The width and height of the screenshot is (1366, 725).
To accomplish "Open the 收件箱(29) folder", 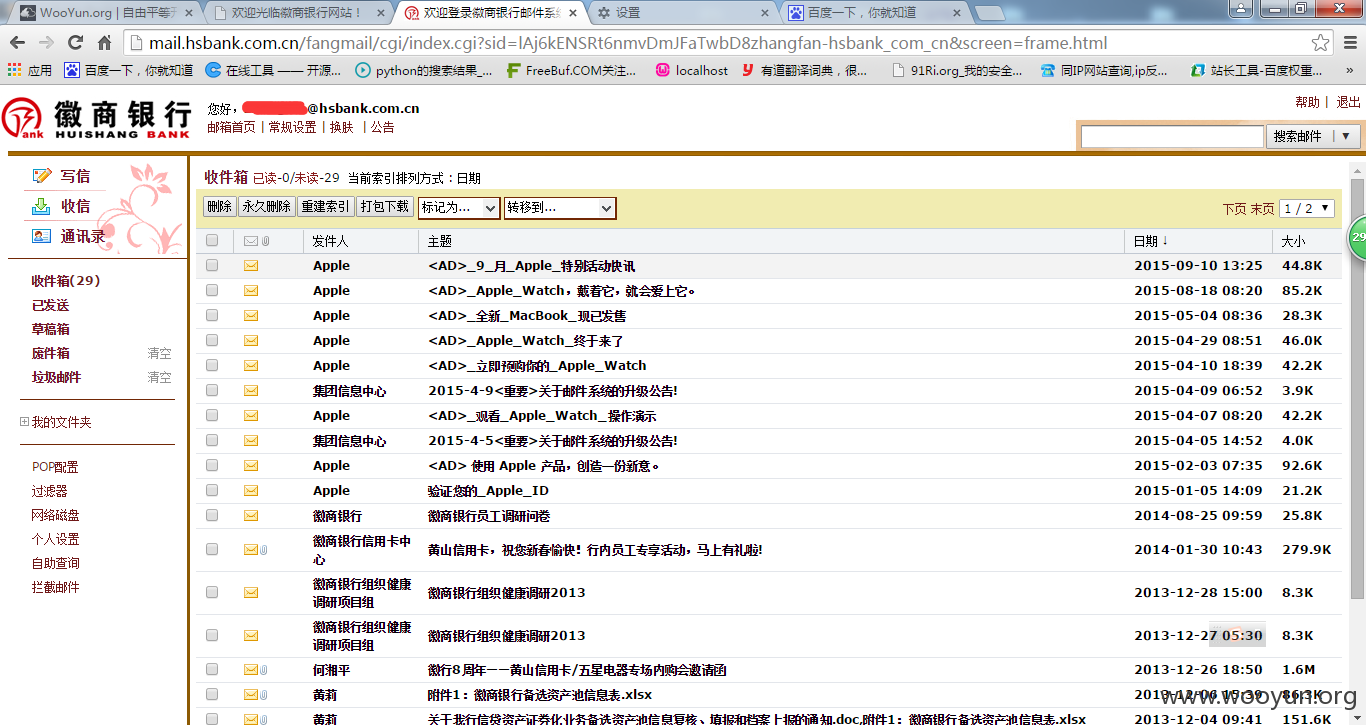I will 66,281.
